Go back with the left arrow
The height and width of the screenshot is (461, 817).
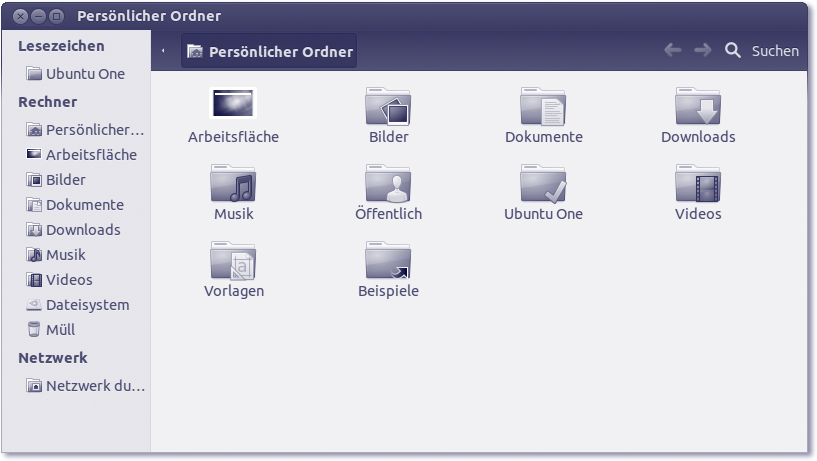672,50
